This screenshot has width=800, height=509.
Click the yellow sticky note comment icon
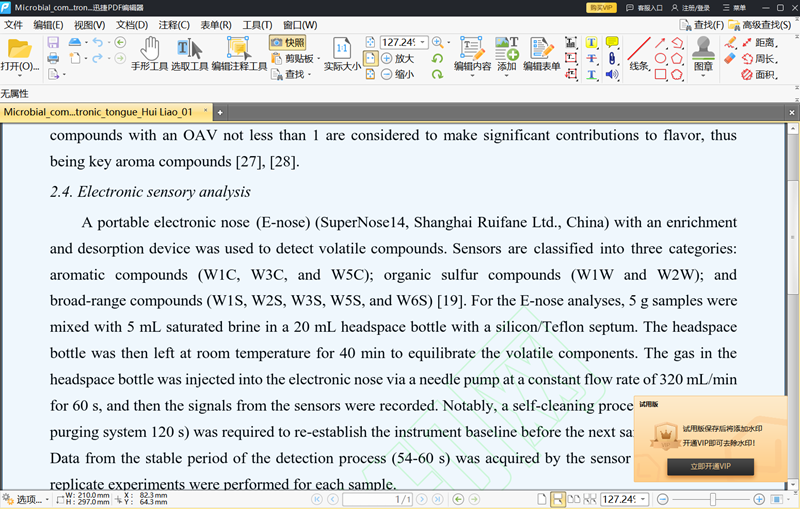pos(612,42)
